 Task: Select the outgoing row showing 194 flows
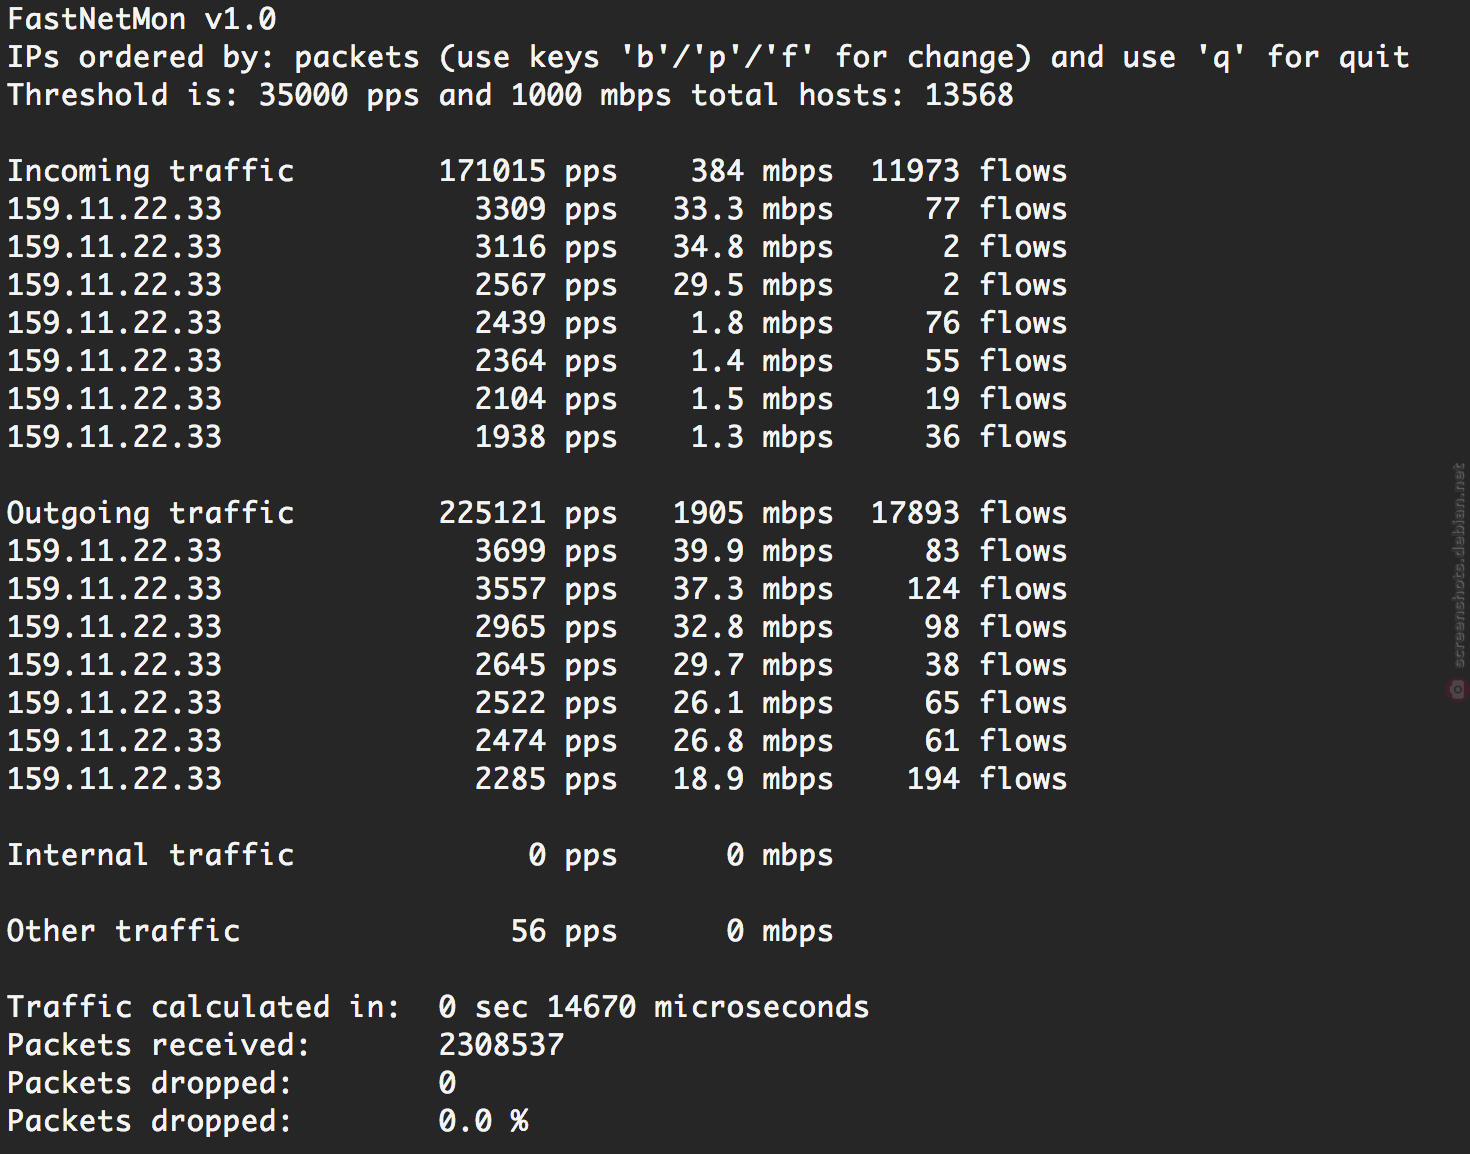pyautogui.click(x=537, y=779)
